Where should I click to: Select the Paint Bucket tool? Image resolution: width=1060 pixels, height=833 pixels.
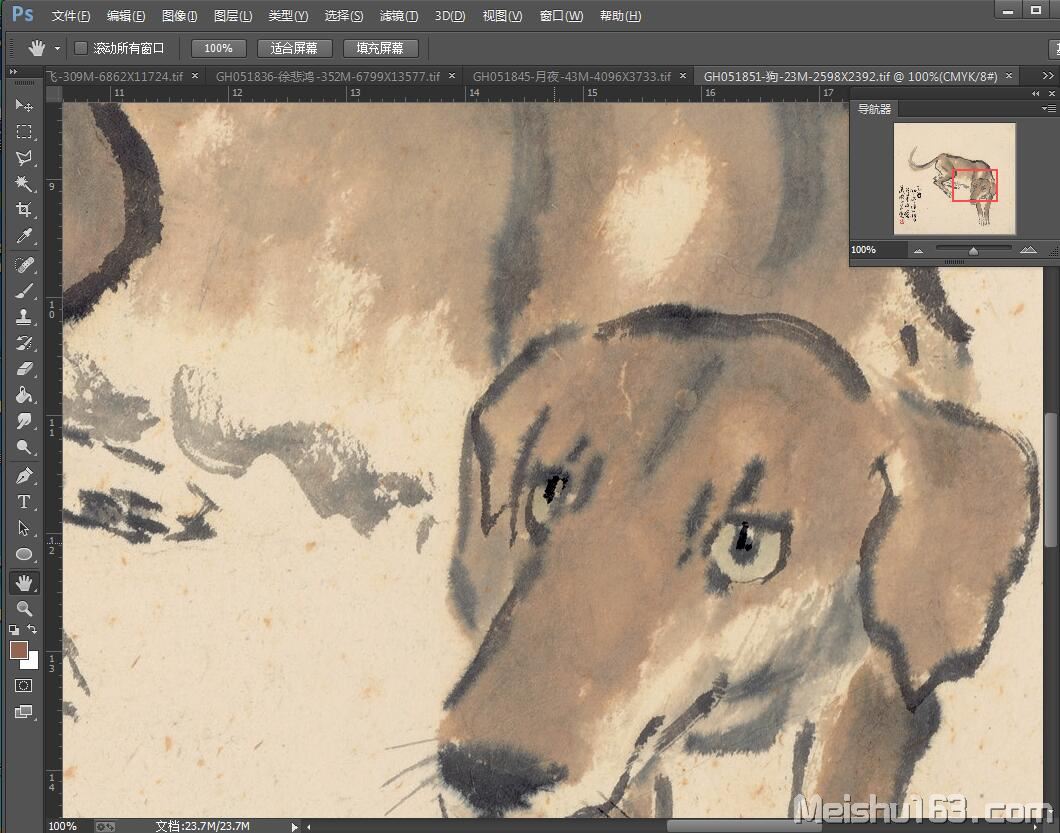(24, 395)
